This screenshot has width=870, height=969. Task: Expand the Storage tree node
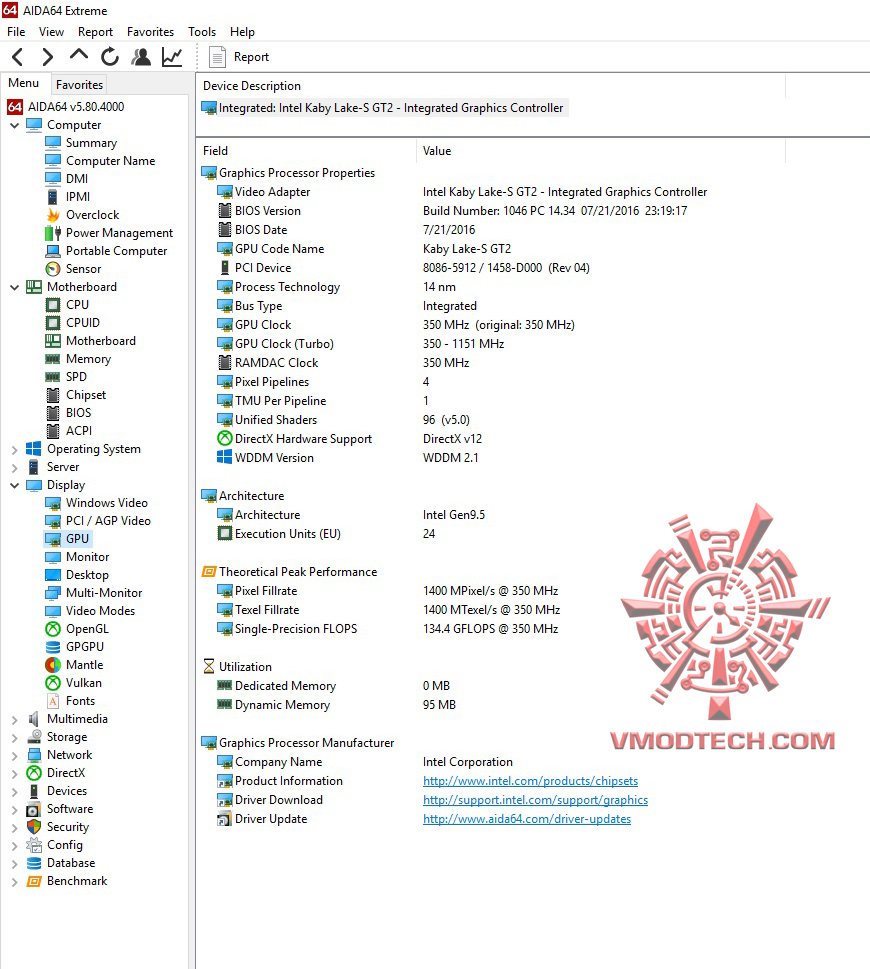[x=15, y=738]
